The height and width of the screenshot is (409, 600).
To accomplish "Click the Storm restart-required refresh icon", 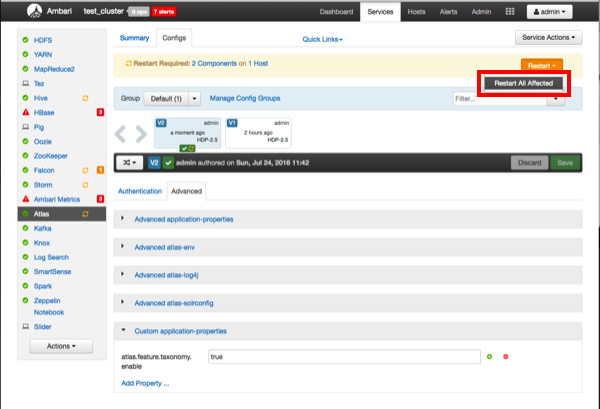I will [85, 185].
